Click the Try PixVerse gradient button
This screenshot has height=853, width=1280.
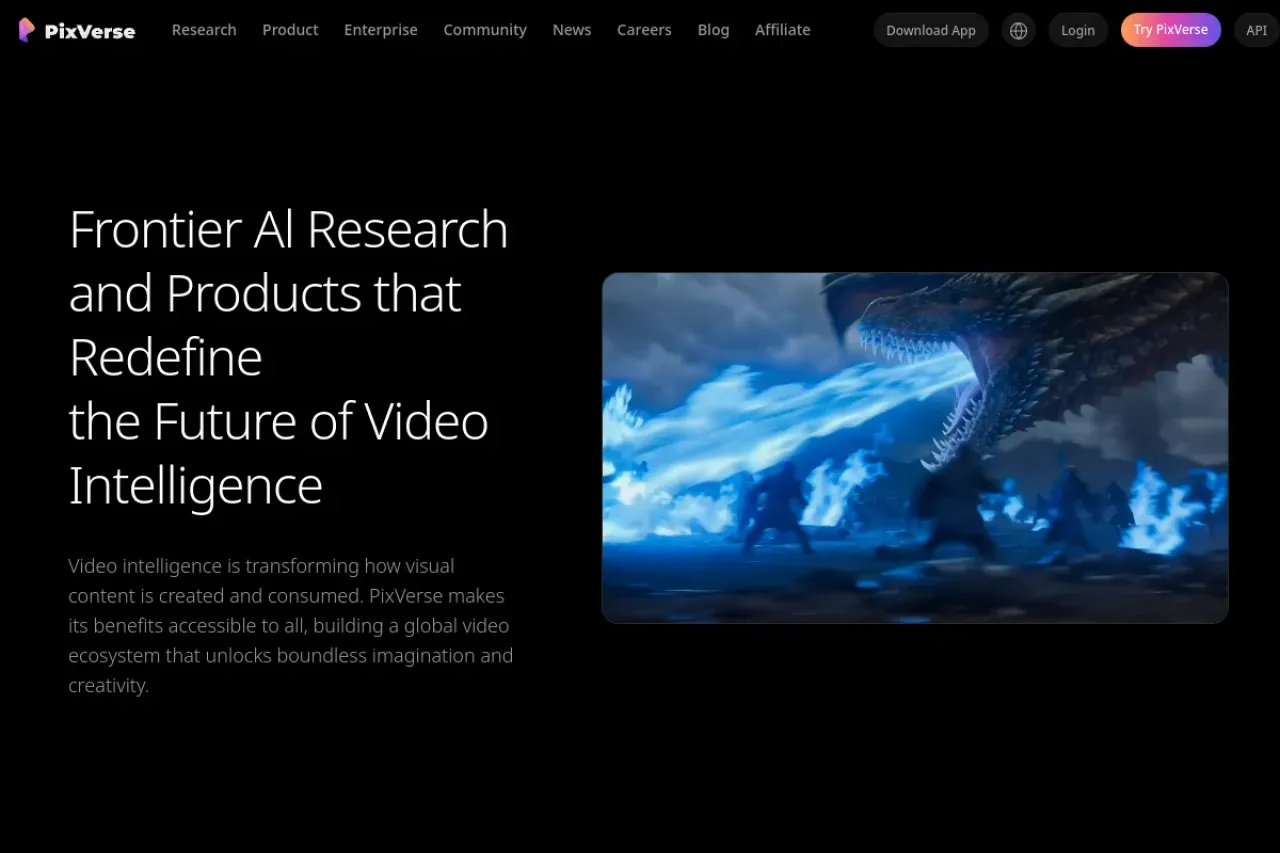[1171, 30]
